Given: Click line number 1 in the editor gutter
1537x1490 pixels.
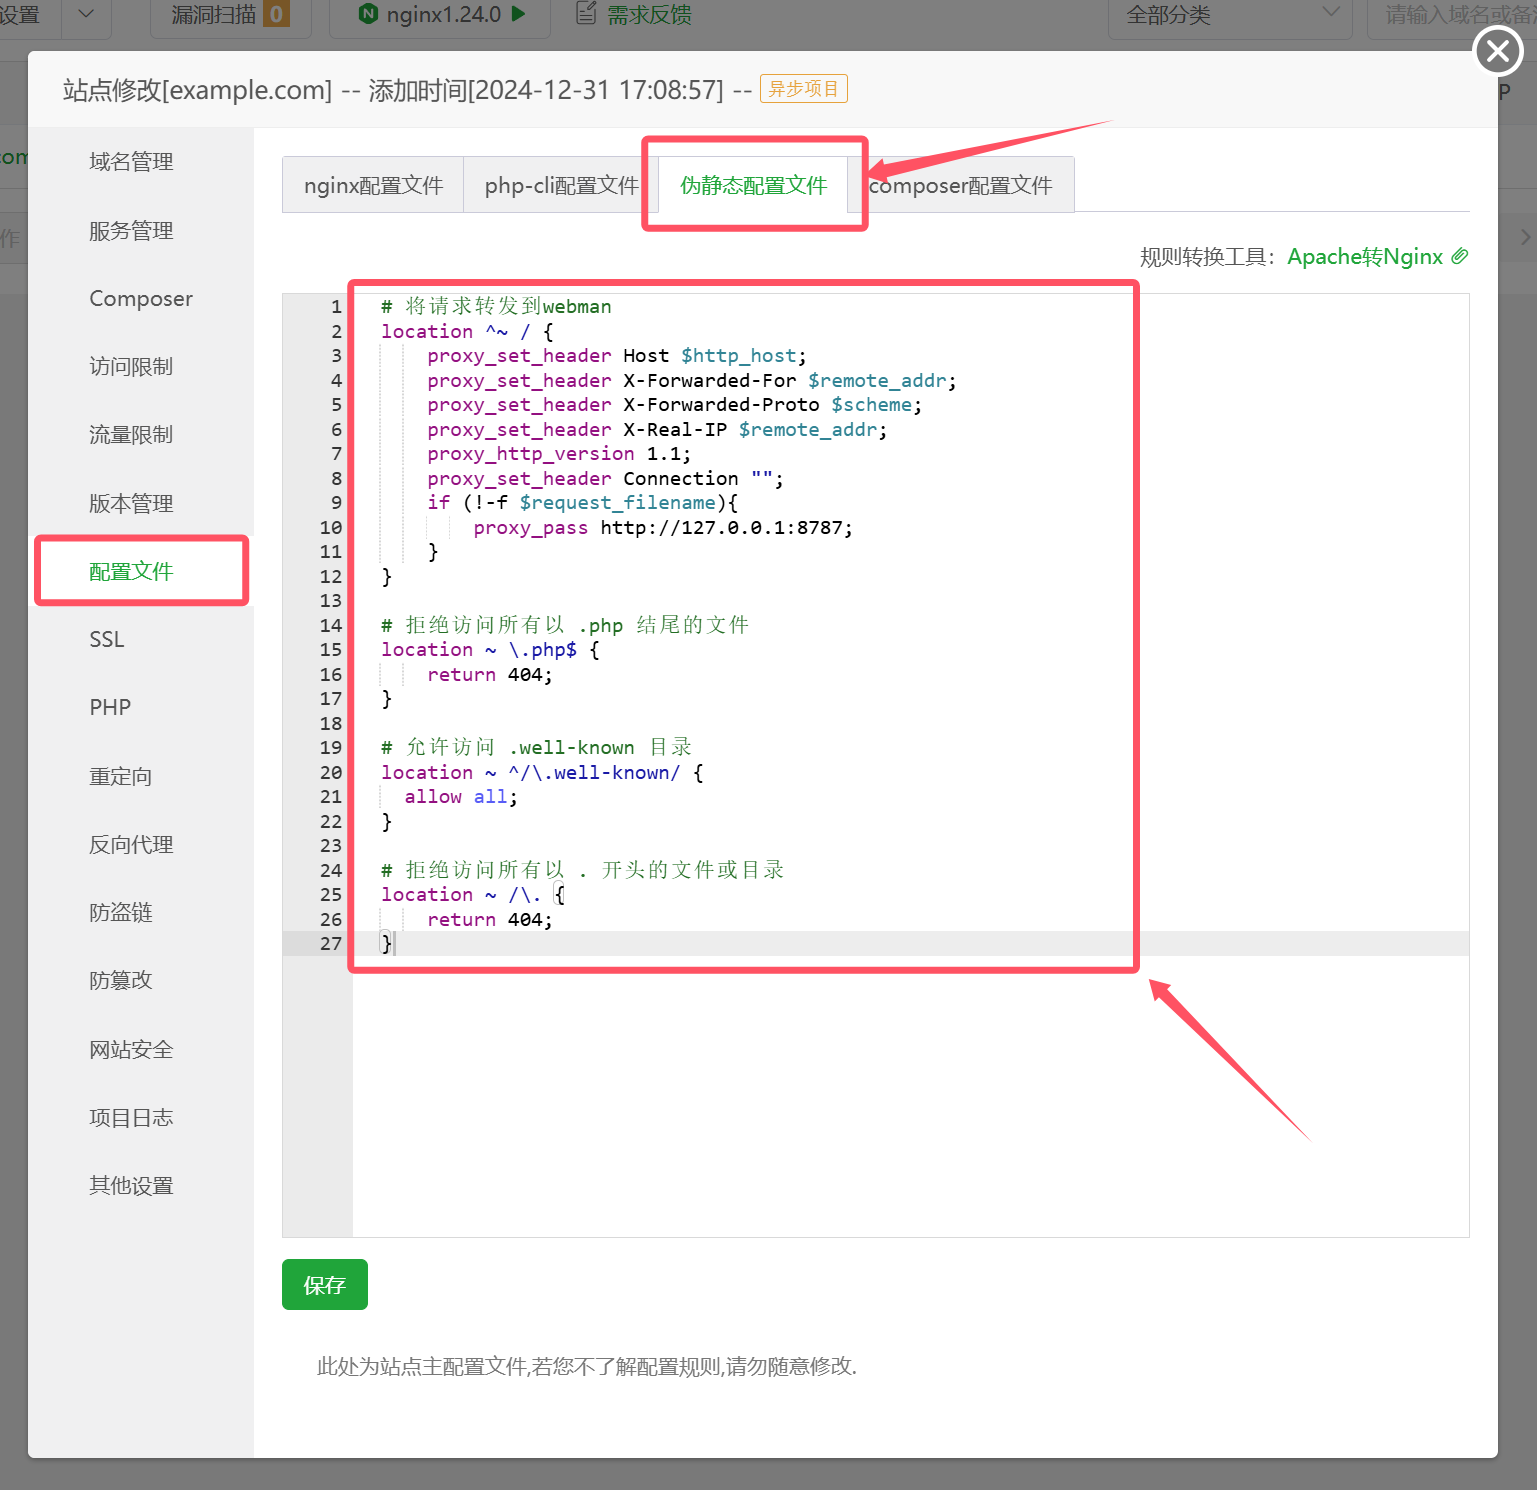Looking at the screenshot, I should pyautogui.click(x=336, y=307).
